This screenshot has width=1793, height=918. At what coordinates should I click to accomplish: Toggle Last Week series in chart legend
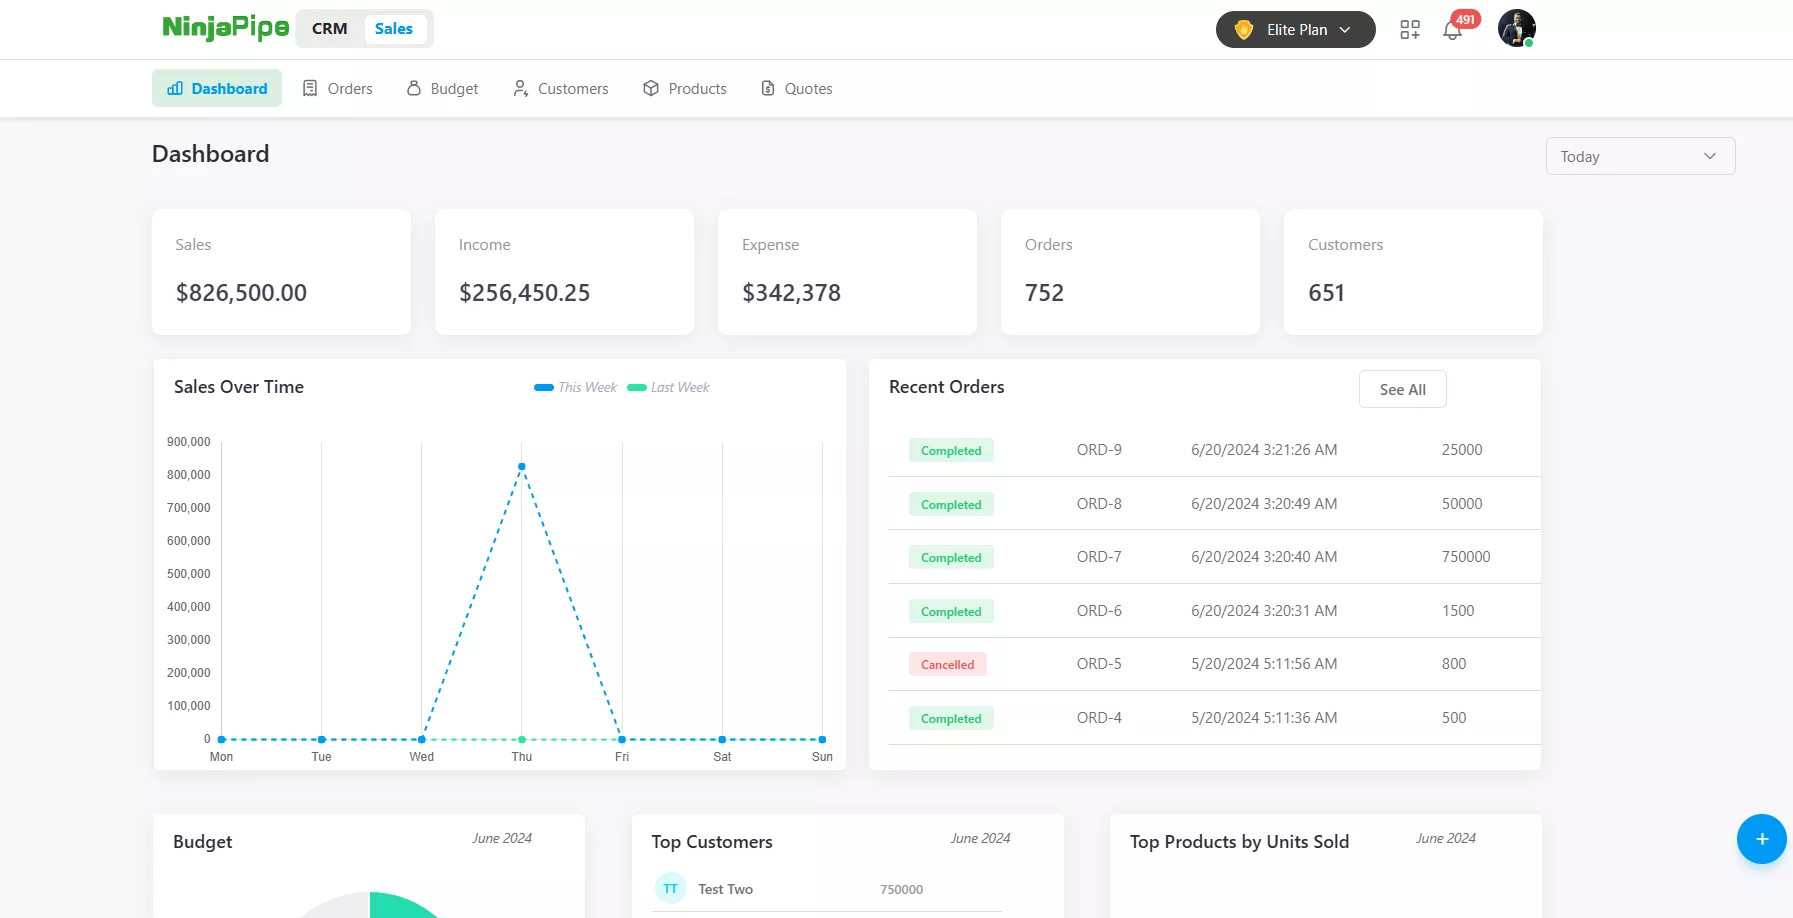(x=669, y=388)
